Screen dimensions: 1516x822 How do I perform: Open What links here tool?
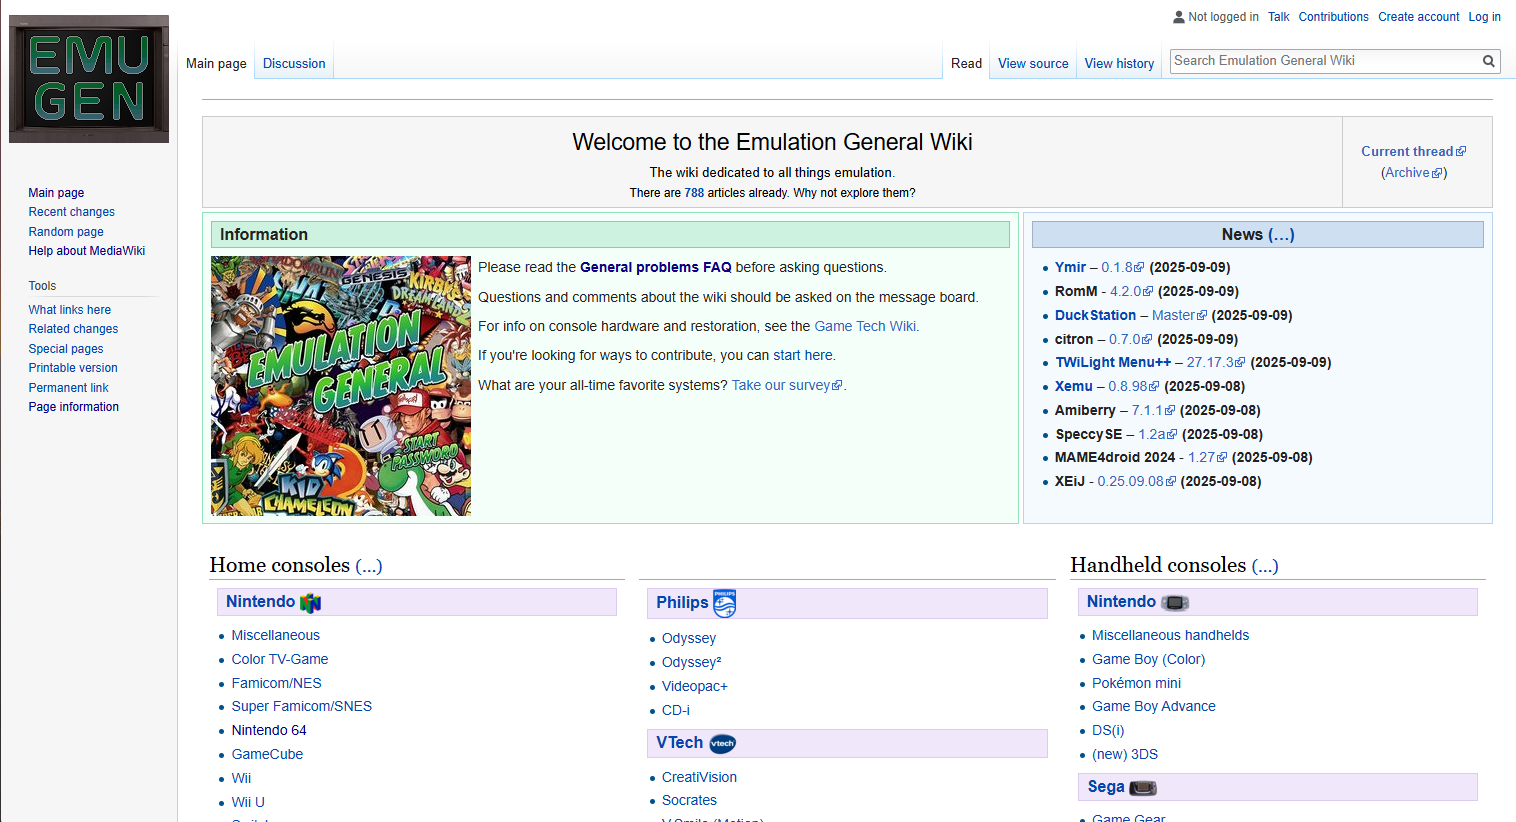point(70,310)
